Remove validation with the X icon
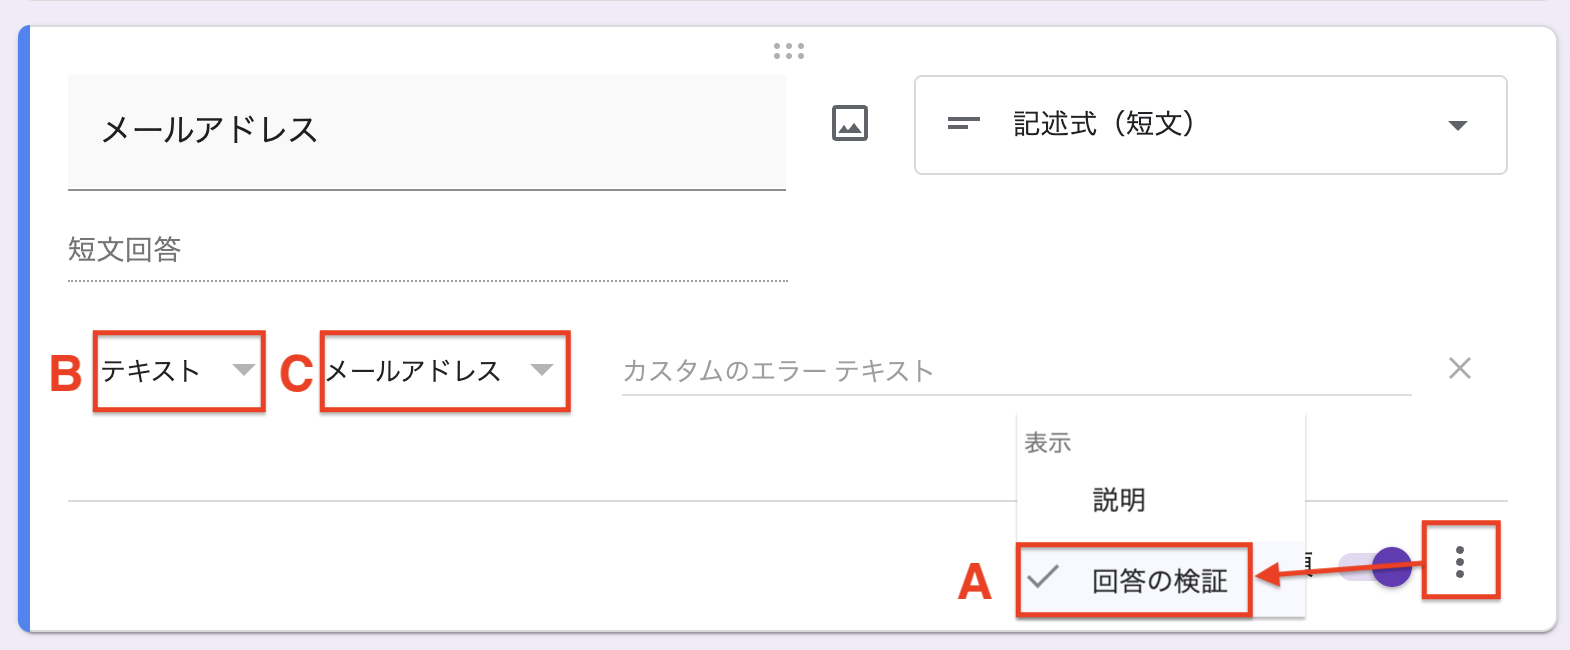The height and width of the screenshot is (650, 1570). (1460, 369)
